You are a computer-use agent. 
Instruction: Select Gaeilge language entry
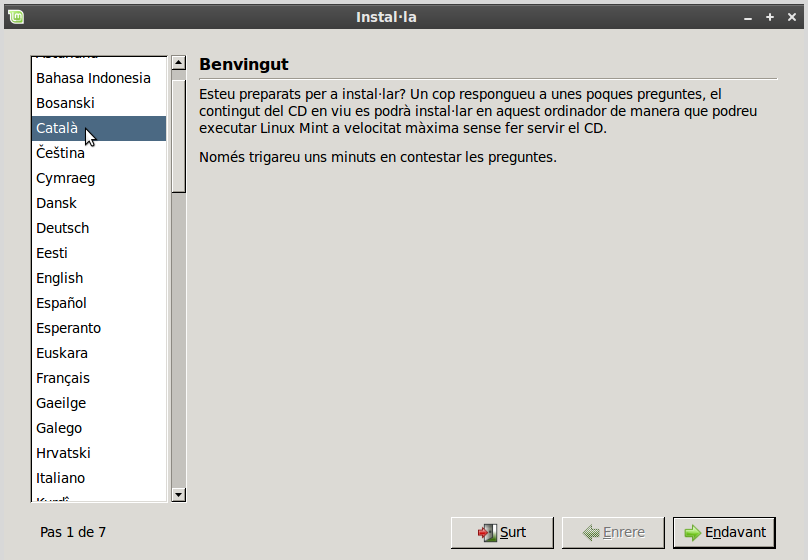(99, 403)
